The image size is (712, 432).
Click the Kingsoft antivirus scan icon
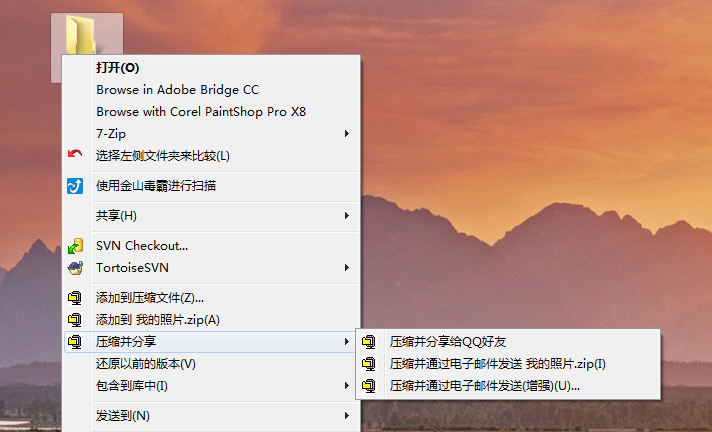(x=75, y=185)
